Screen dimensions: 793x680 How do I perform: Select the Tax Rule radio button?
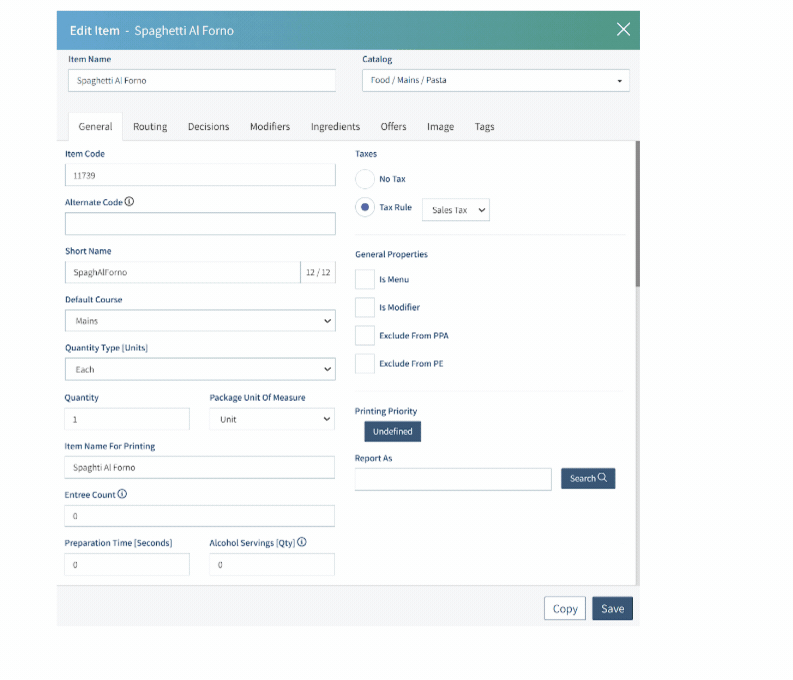pyautogui.click(x=365, y=207)
